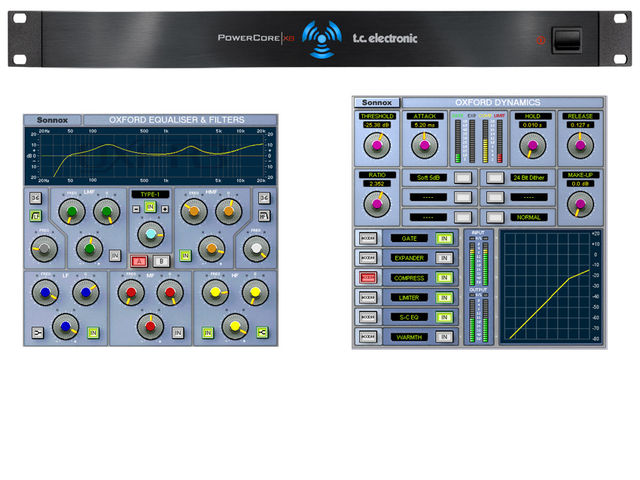The width and height of the screenshot is (640, 480).
Task: Click the ratio value field 2.352
Action: click(x=377, y=184)
